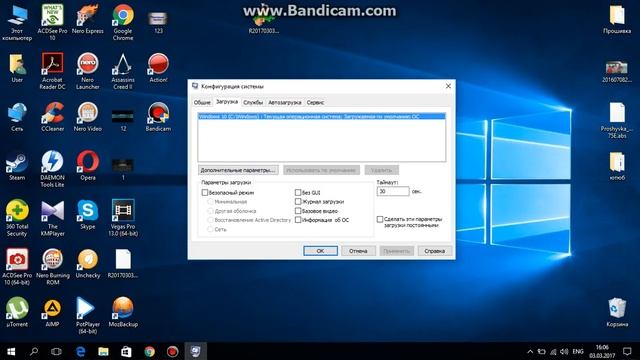640x360 pixels.
Task: Switch to the Службы tab
Action: pos(253,102)
